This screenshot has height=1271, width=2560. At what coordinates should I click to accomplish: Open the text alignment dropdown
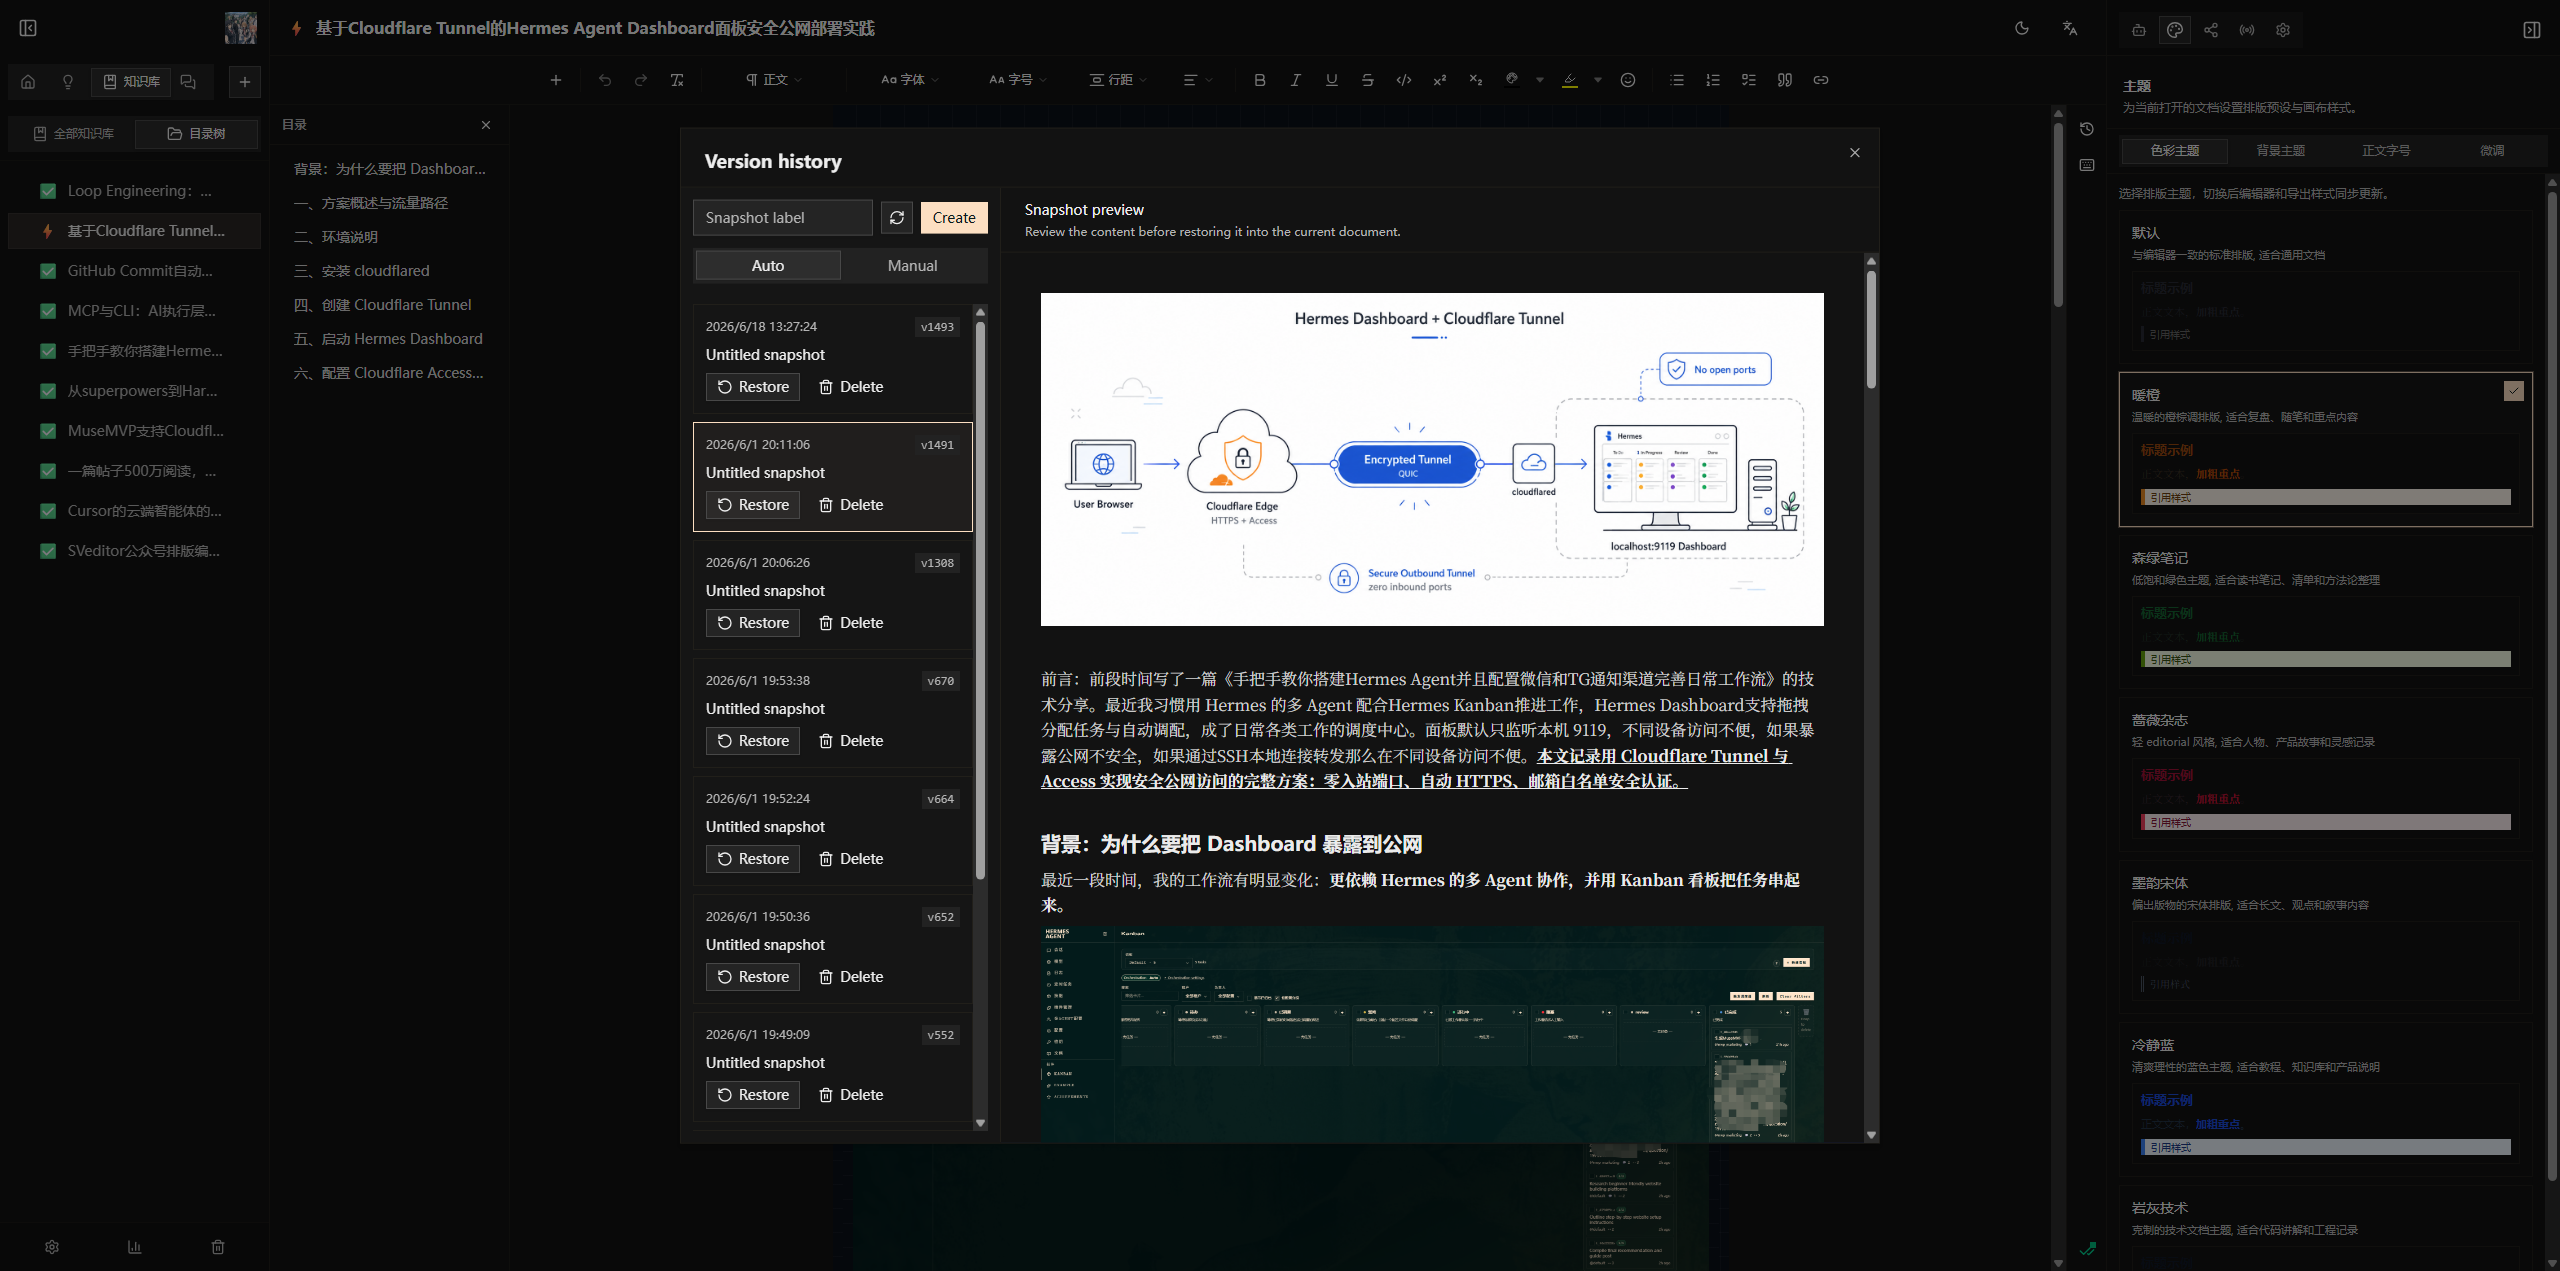coord(1197,80)
